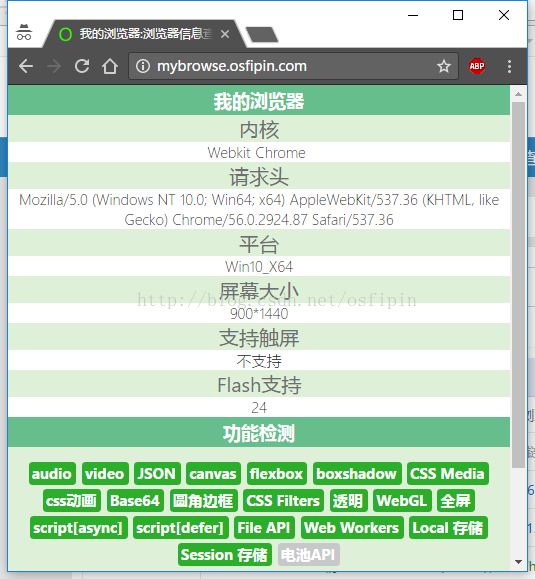Click the browser back arrow
Screen dimensions: 535x579
click(26, 66)
